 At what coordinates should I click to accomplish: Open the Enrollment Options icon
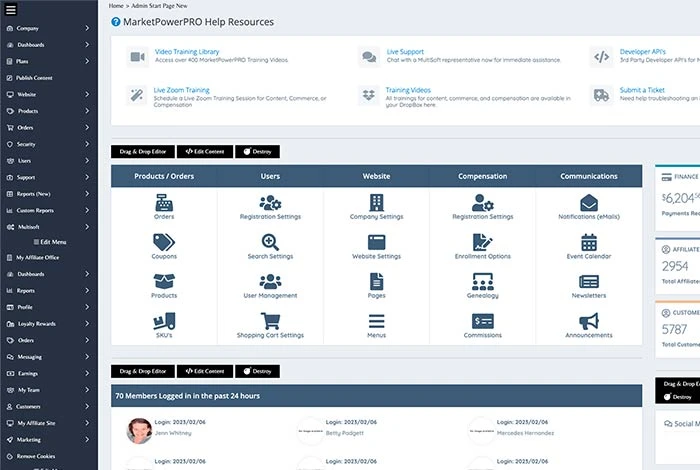click(x=483, y=242)
